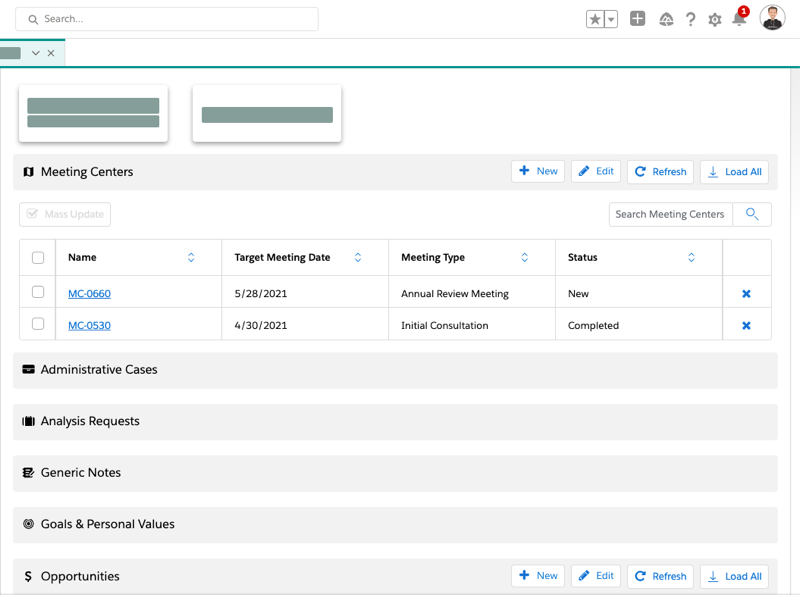Open the user profile avatar
This screenshot has height=595, width=800.
(x=772, y=18)
